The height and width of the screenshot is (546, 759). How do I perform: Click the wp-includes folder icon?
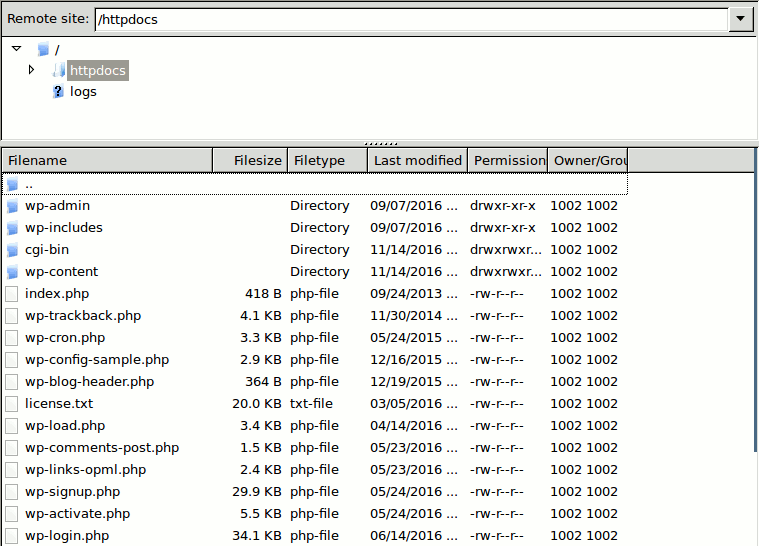pyautogui.click(x=12, y=228)
